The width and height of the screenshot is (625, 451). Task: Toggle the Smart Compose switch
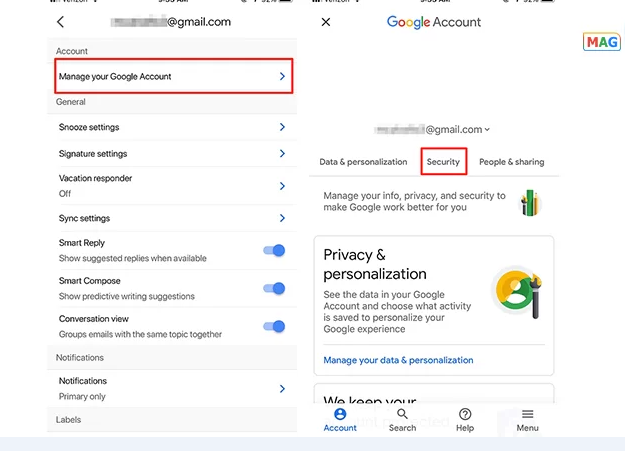pyautogui.click(x=274, y=288)
